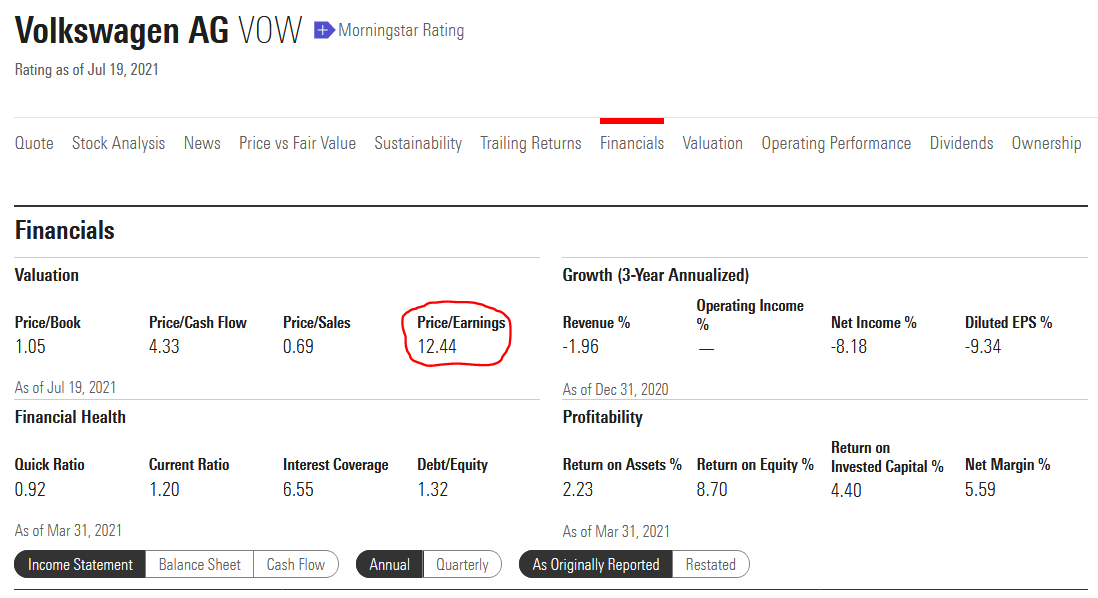Click the Debt/Equity value 1.32
Image resolution: width=1098 pixels, height=598 pixels.
tap(433, 489)
